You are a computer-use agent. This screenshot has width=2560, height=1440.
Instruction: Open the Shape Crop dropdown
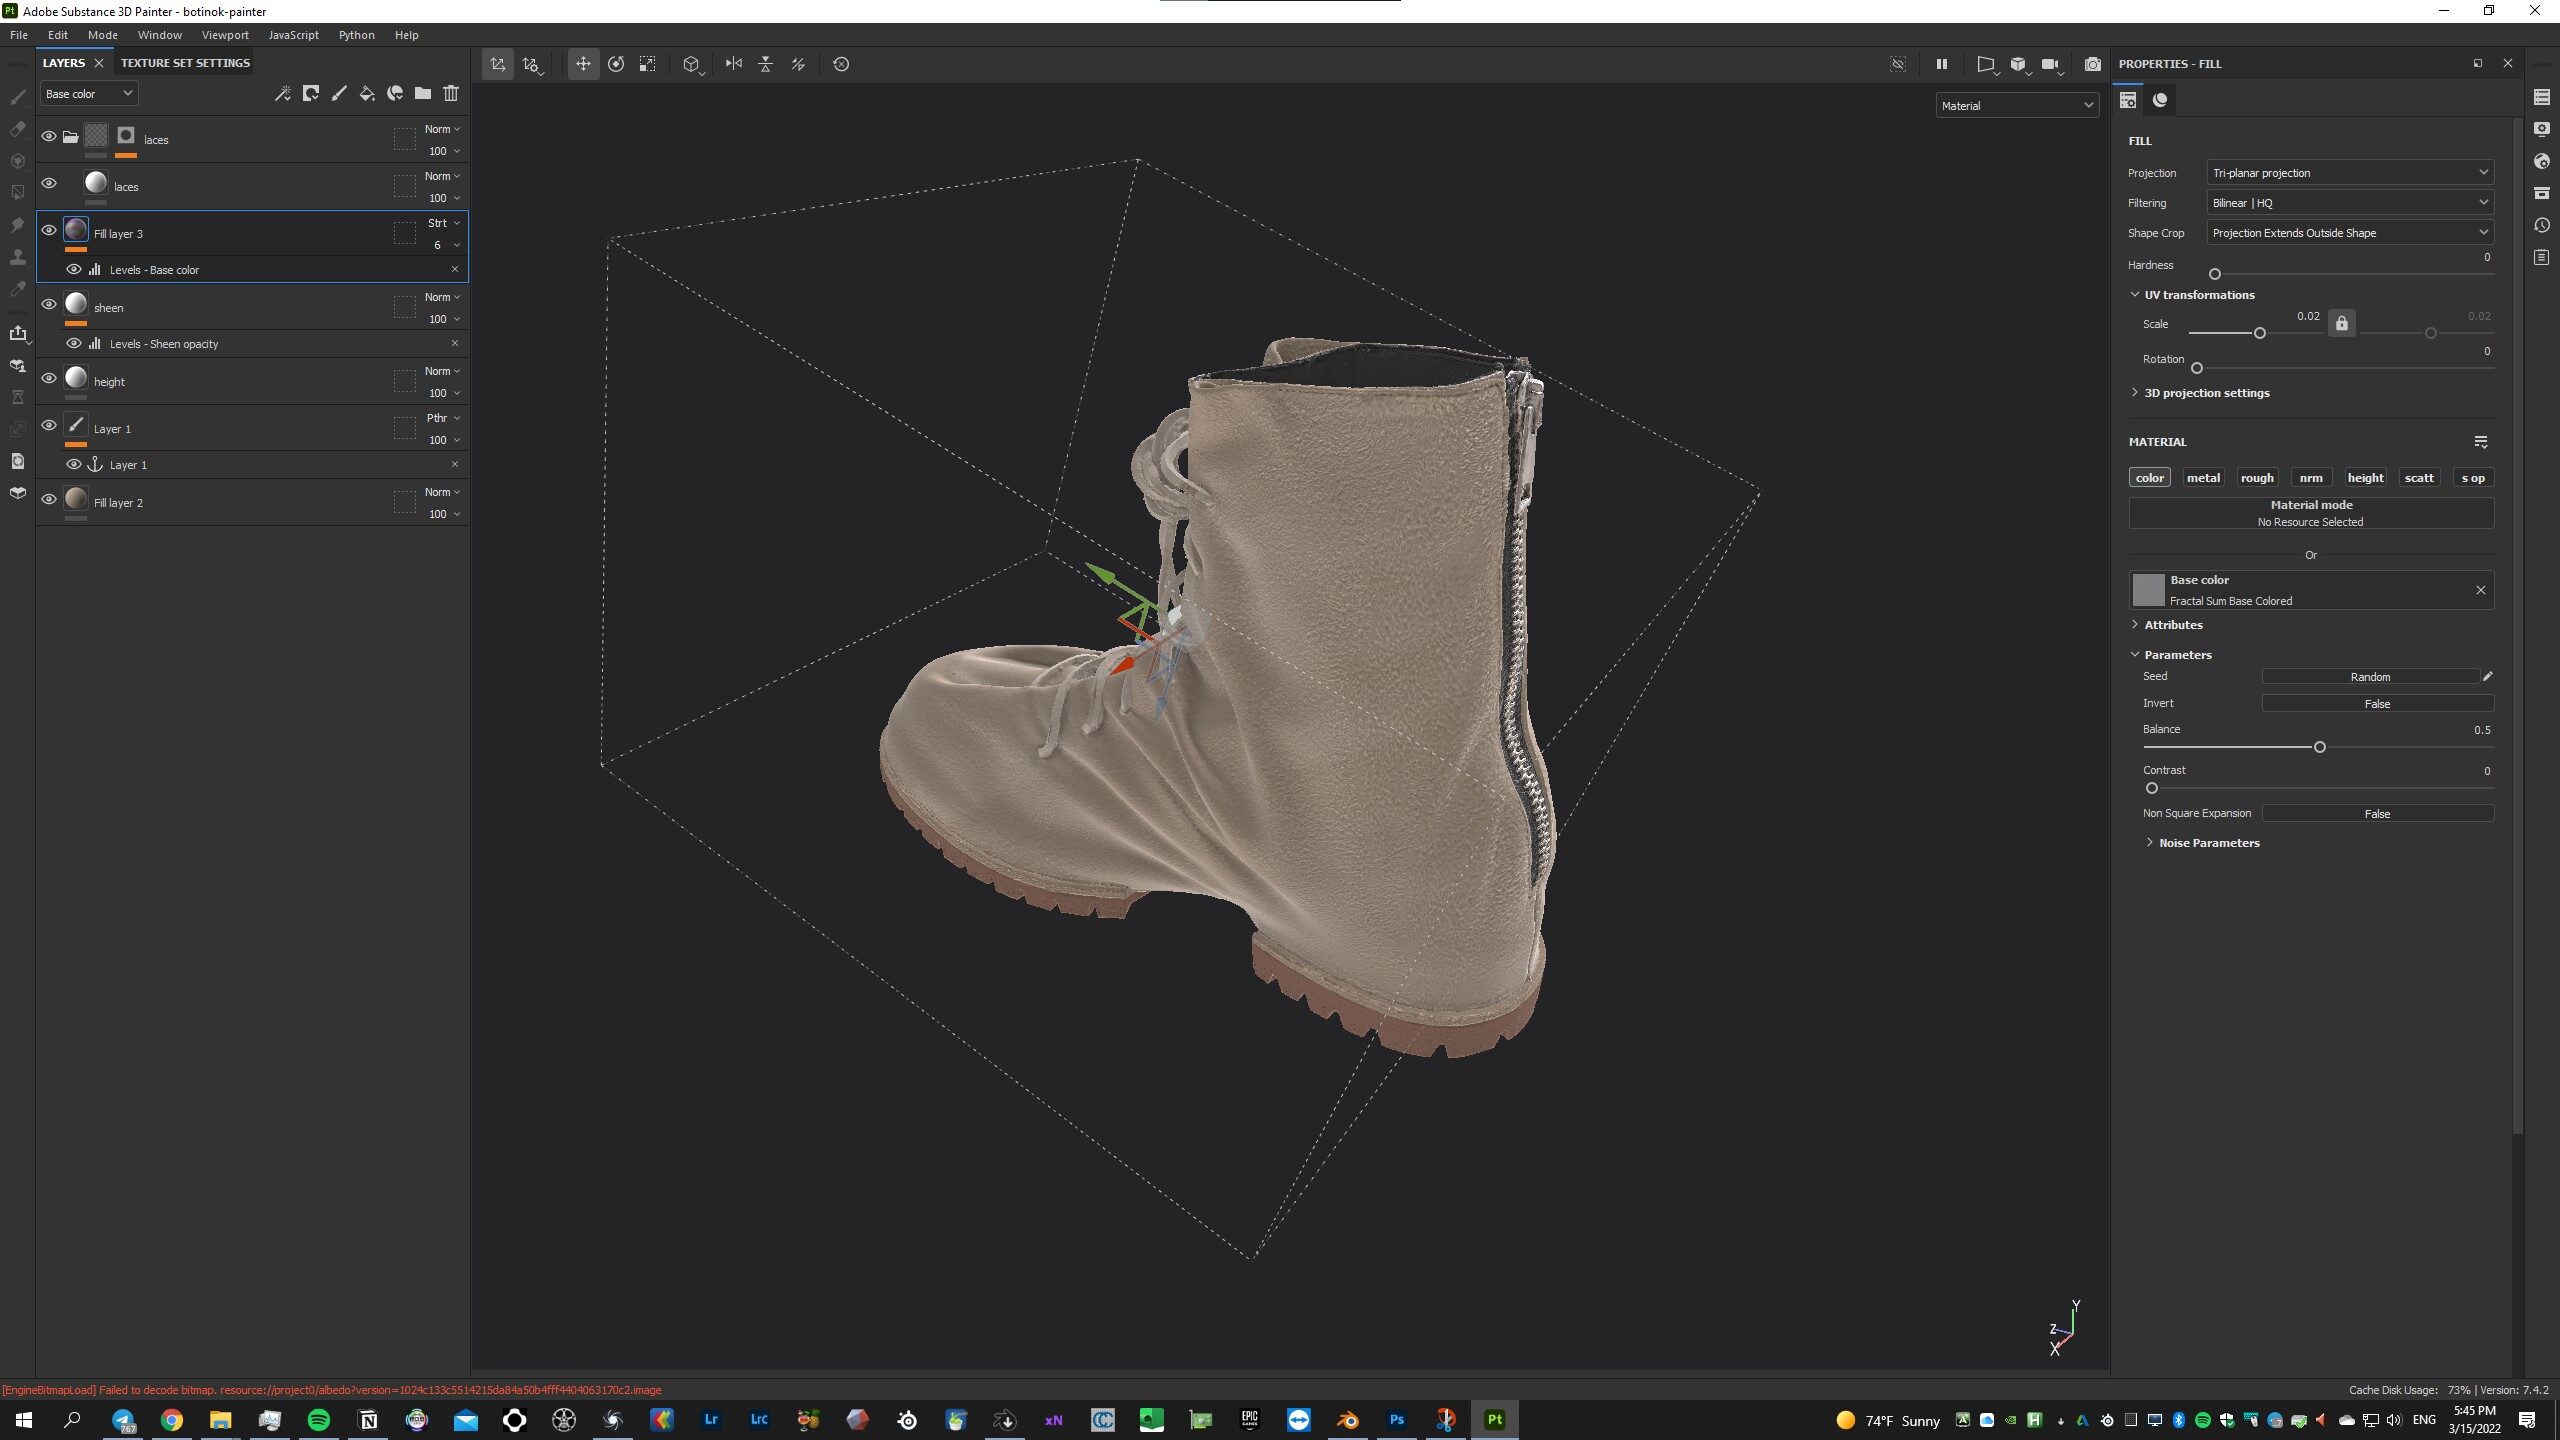(x=2350, y=232)
